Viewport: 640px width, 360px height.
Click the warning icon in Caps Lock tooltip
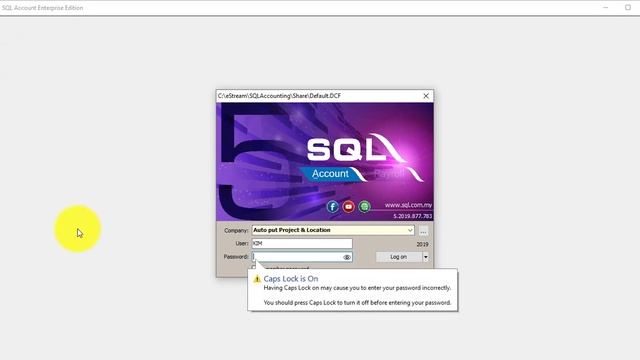(257, 279)
